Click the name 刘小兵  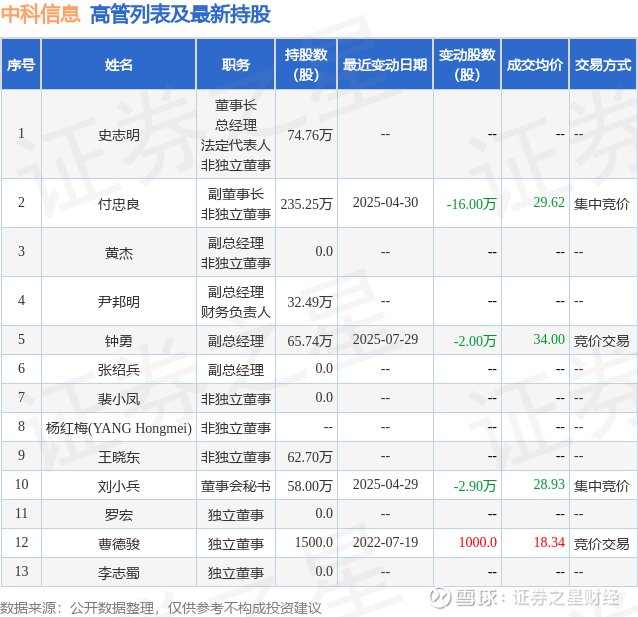tap(118, 486)
